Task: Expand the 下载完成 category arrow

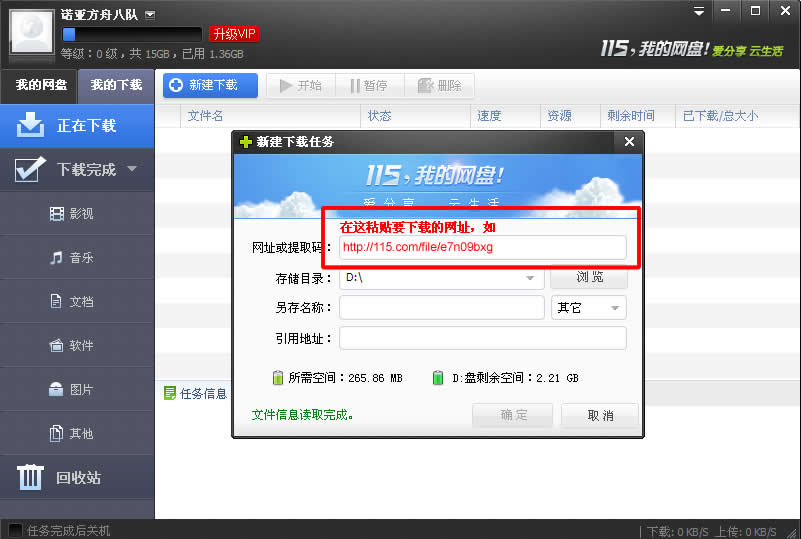Action: (132, 170)
